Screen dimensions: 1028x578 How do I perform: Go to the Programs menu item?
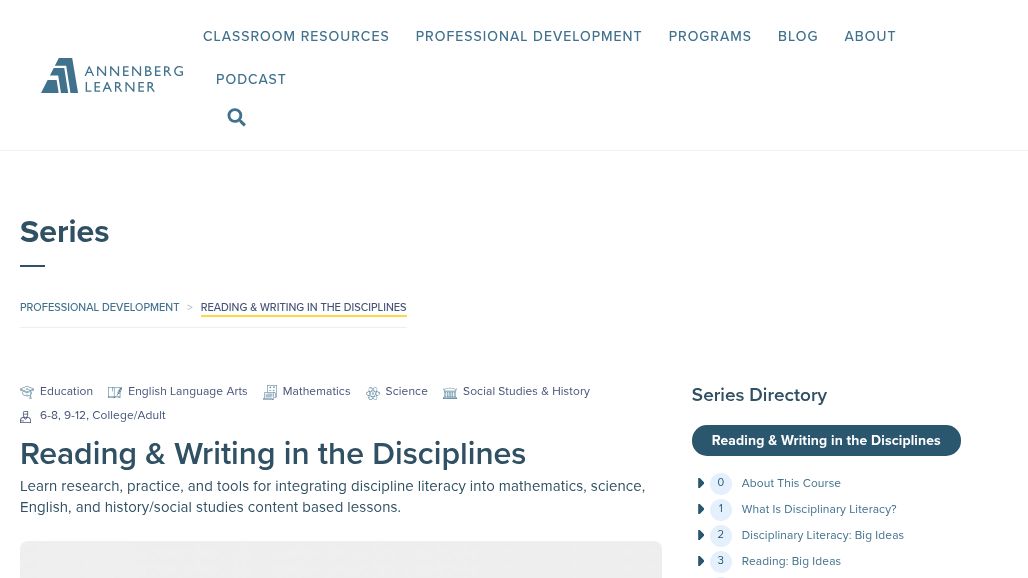point(710,37)
